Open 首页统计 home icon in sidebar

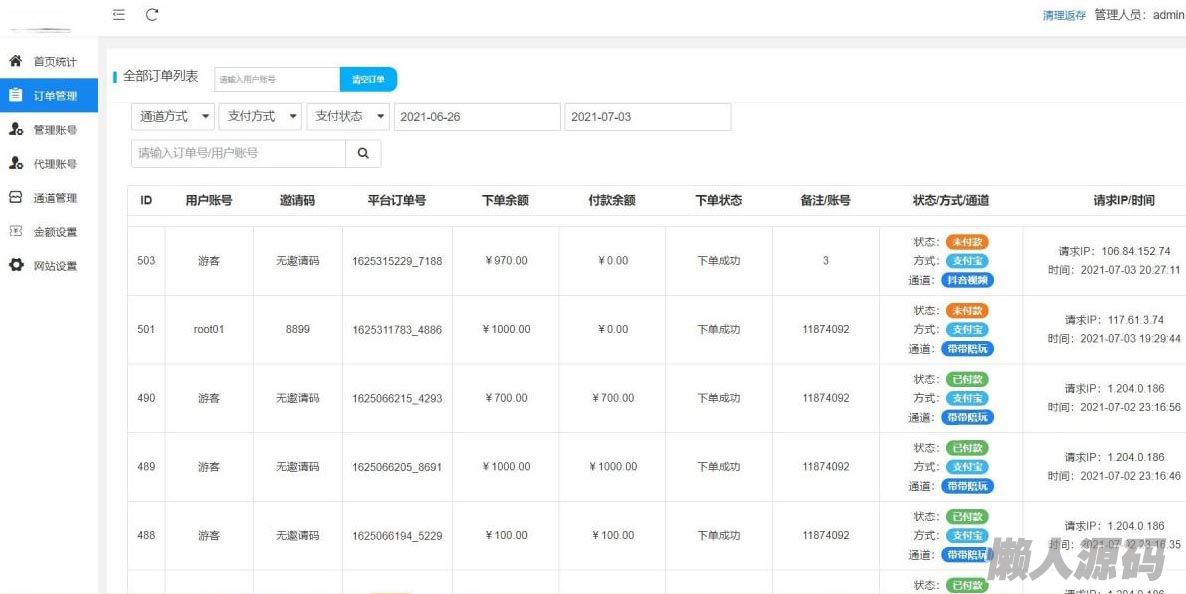click(16, 62)
